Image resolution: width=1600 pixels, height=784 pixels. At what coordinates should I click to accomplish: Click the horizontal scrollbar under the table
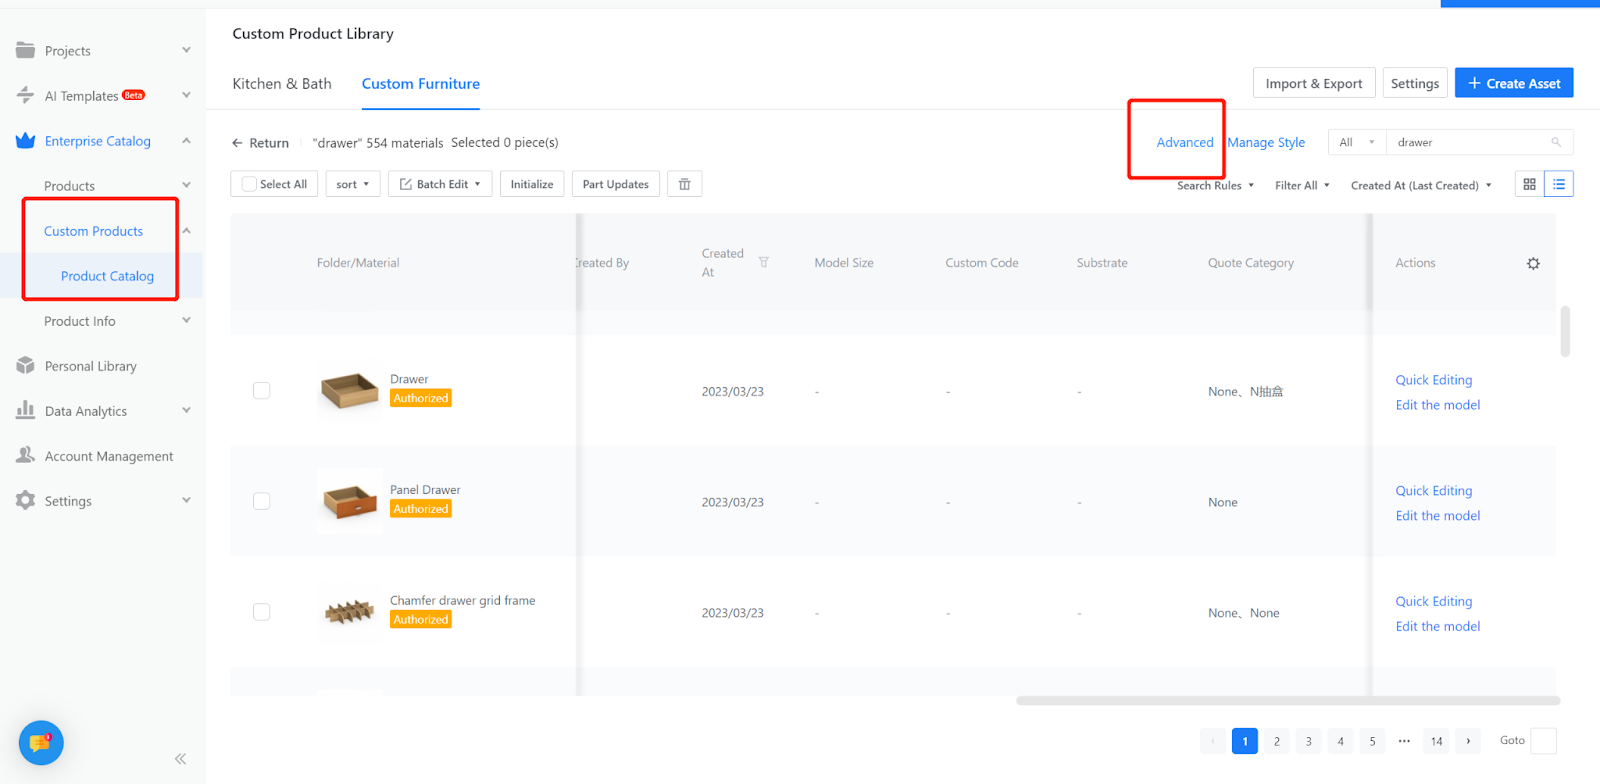tap(1288, 701)
